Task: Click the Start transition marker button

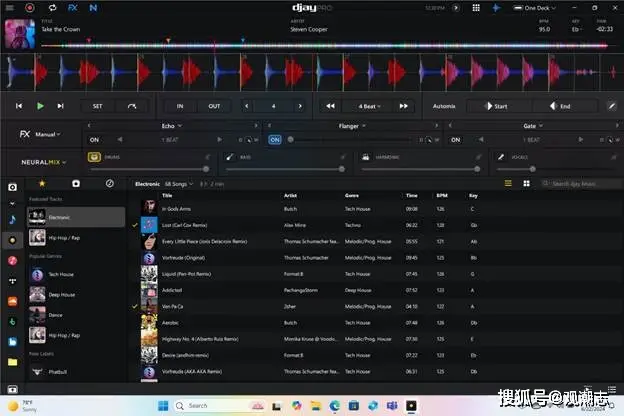Action: pos(497,106)
